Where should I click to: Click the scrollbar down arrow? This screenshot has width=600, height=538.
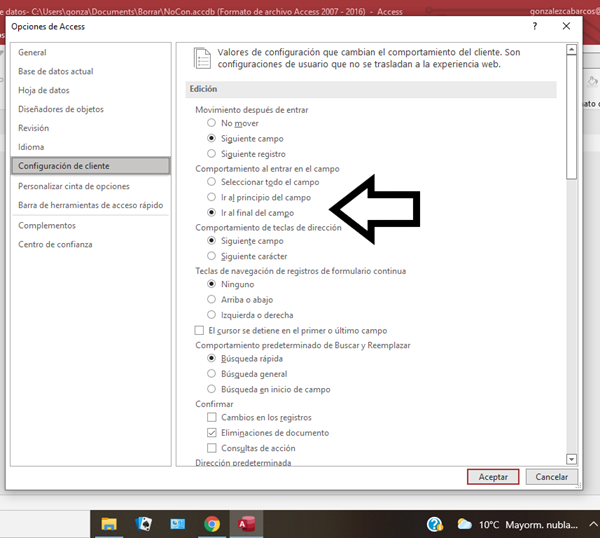click(571, 459)
